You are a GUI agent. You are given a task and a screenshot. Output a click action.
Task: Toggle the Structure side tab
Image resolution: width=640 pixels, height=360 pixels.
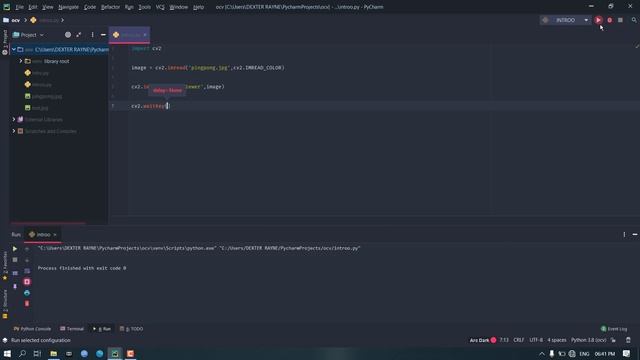[4, 304]
